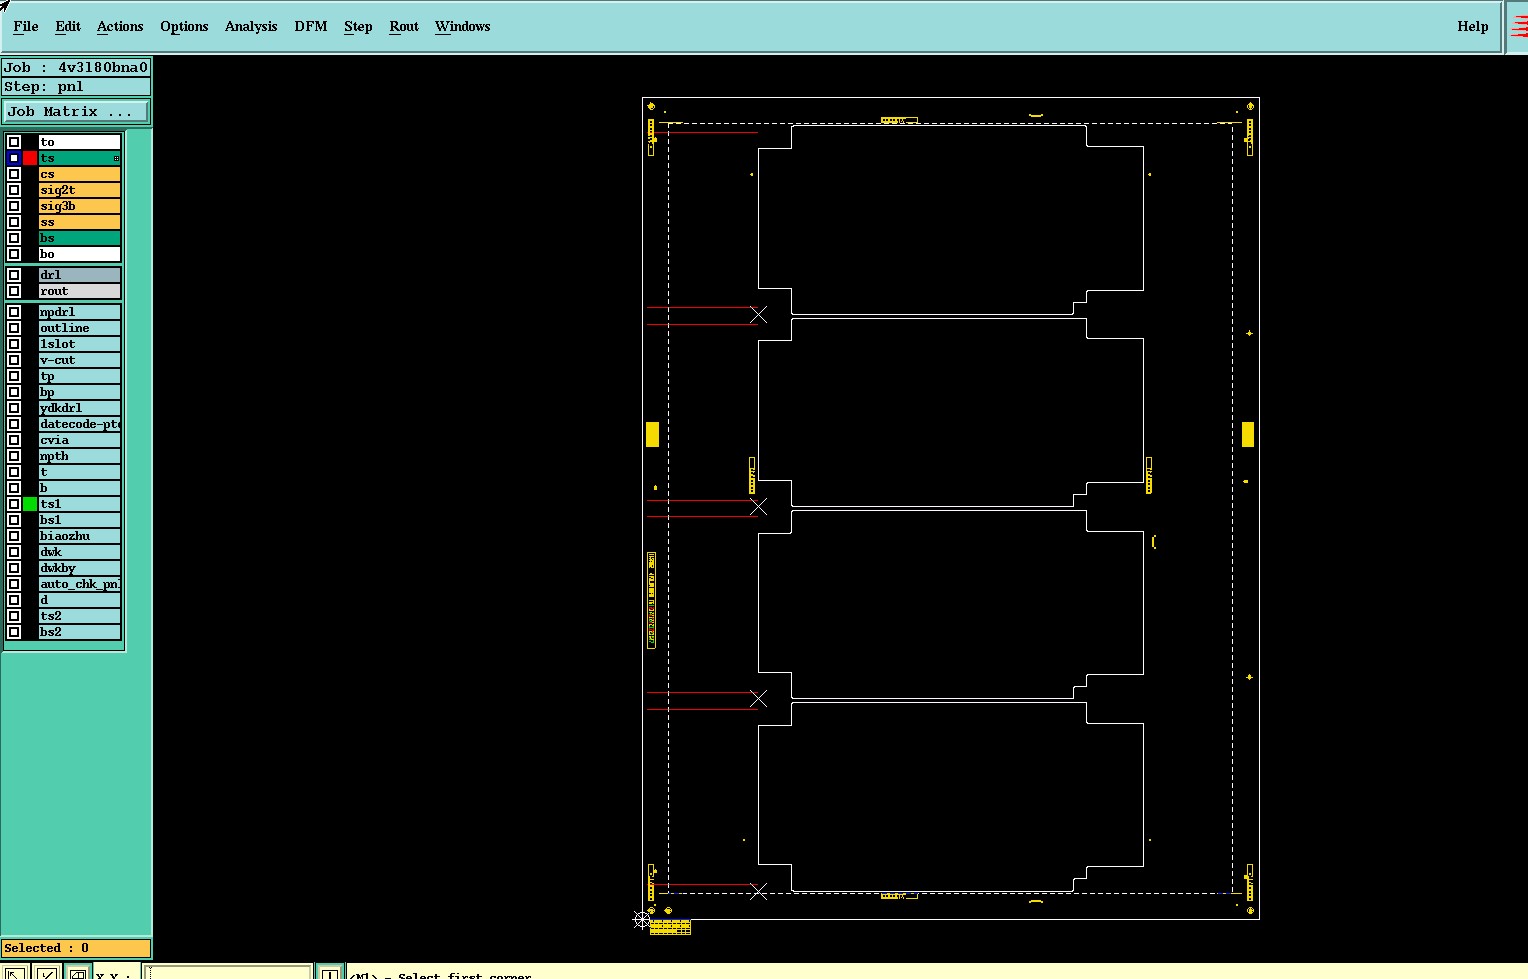This screenshot has width=1528, height=979.
Task: Click the small grid marker on ts row
Action: coord(116,158)
